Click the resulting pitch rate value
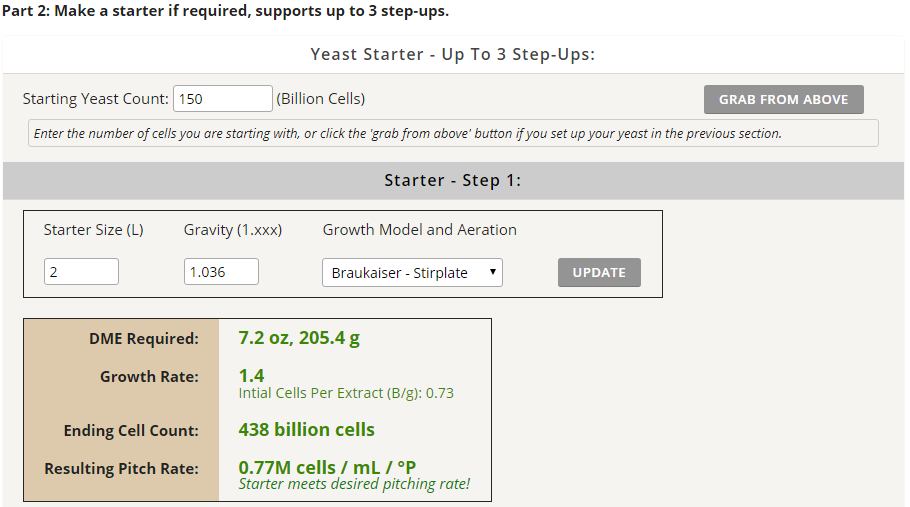This screenshot has height=507, width=910. point(327,467)
